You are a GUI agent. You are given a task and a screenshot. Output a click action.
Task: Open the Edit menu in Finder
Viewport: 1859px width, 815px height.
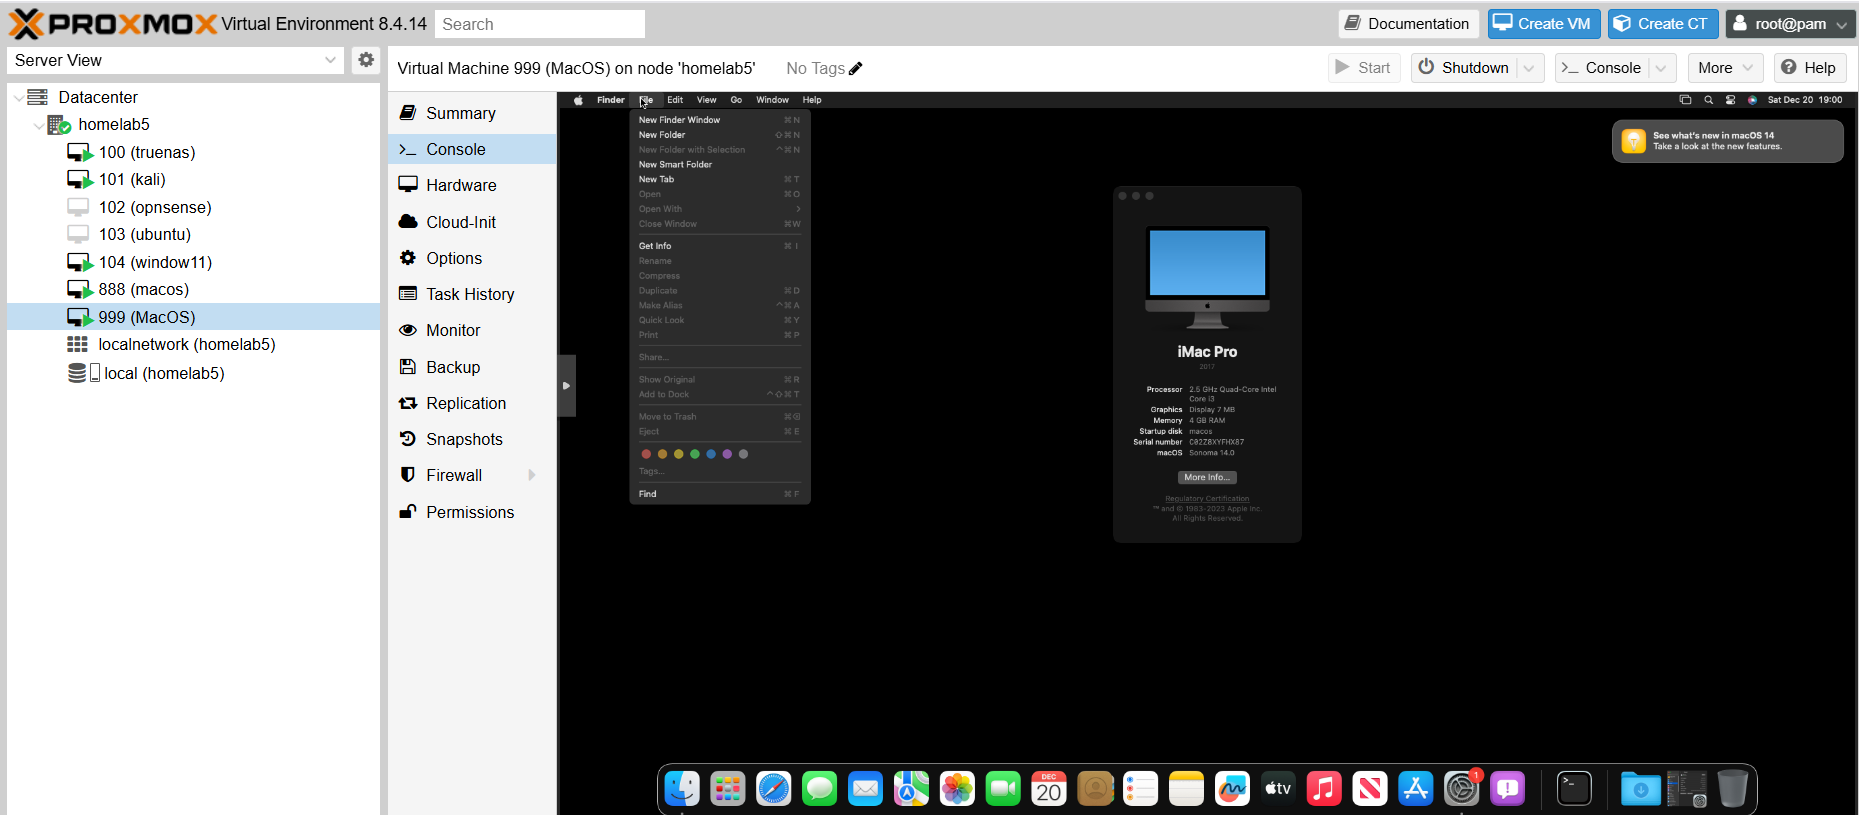pos(675,100)
